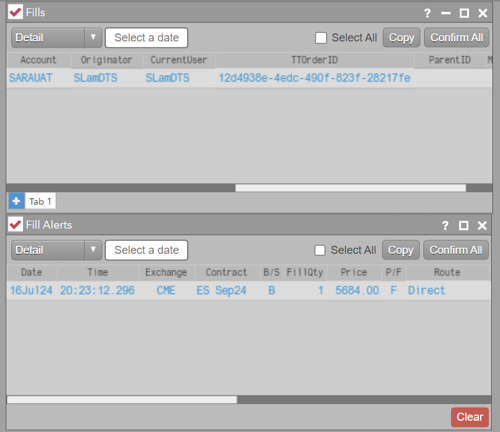Image resolution: width=500 pixels, height=432 pixels.
Task: Confirm all fills in the Fills widget
Action: coord(456,38)
